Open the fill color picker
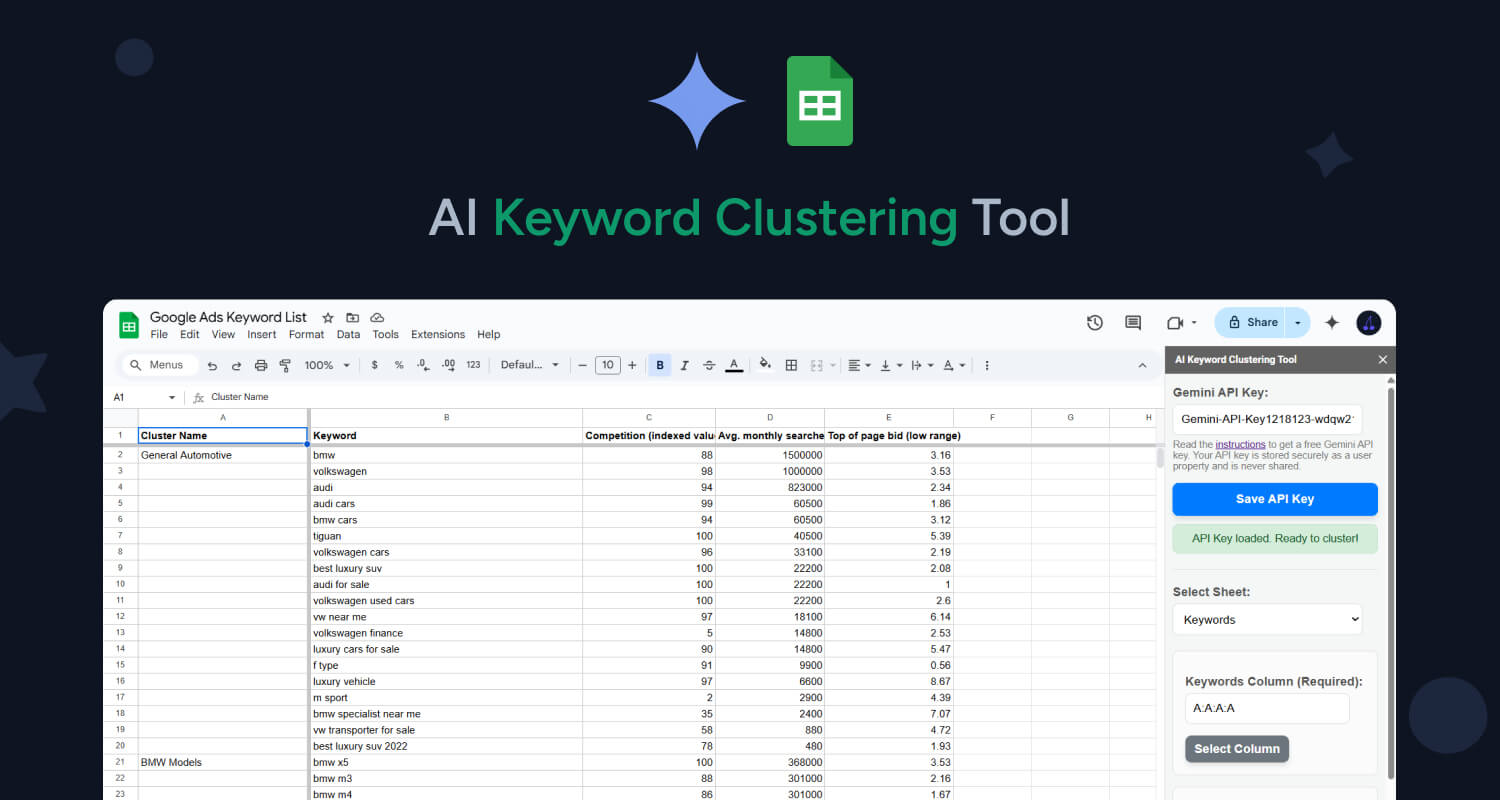This screenshot has height=800, width=1500. tap(765, 366)
